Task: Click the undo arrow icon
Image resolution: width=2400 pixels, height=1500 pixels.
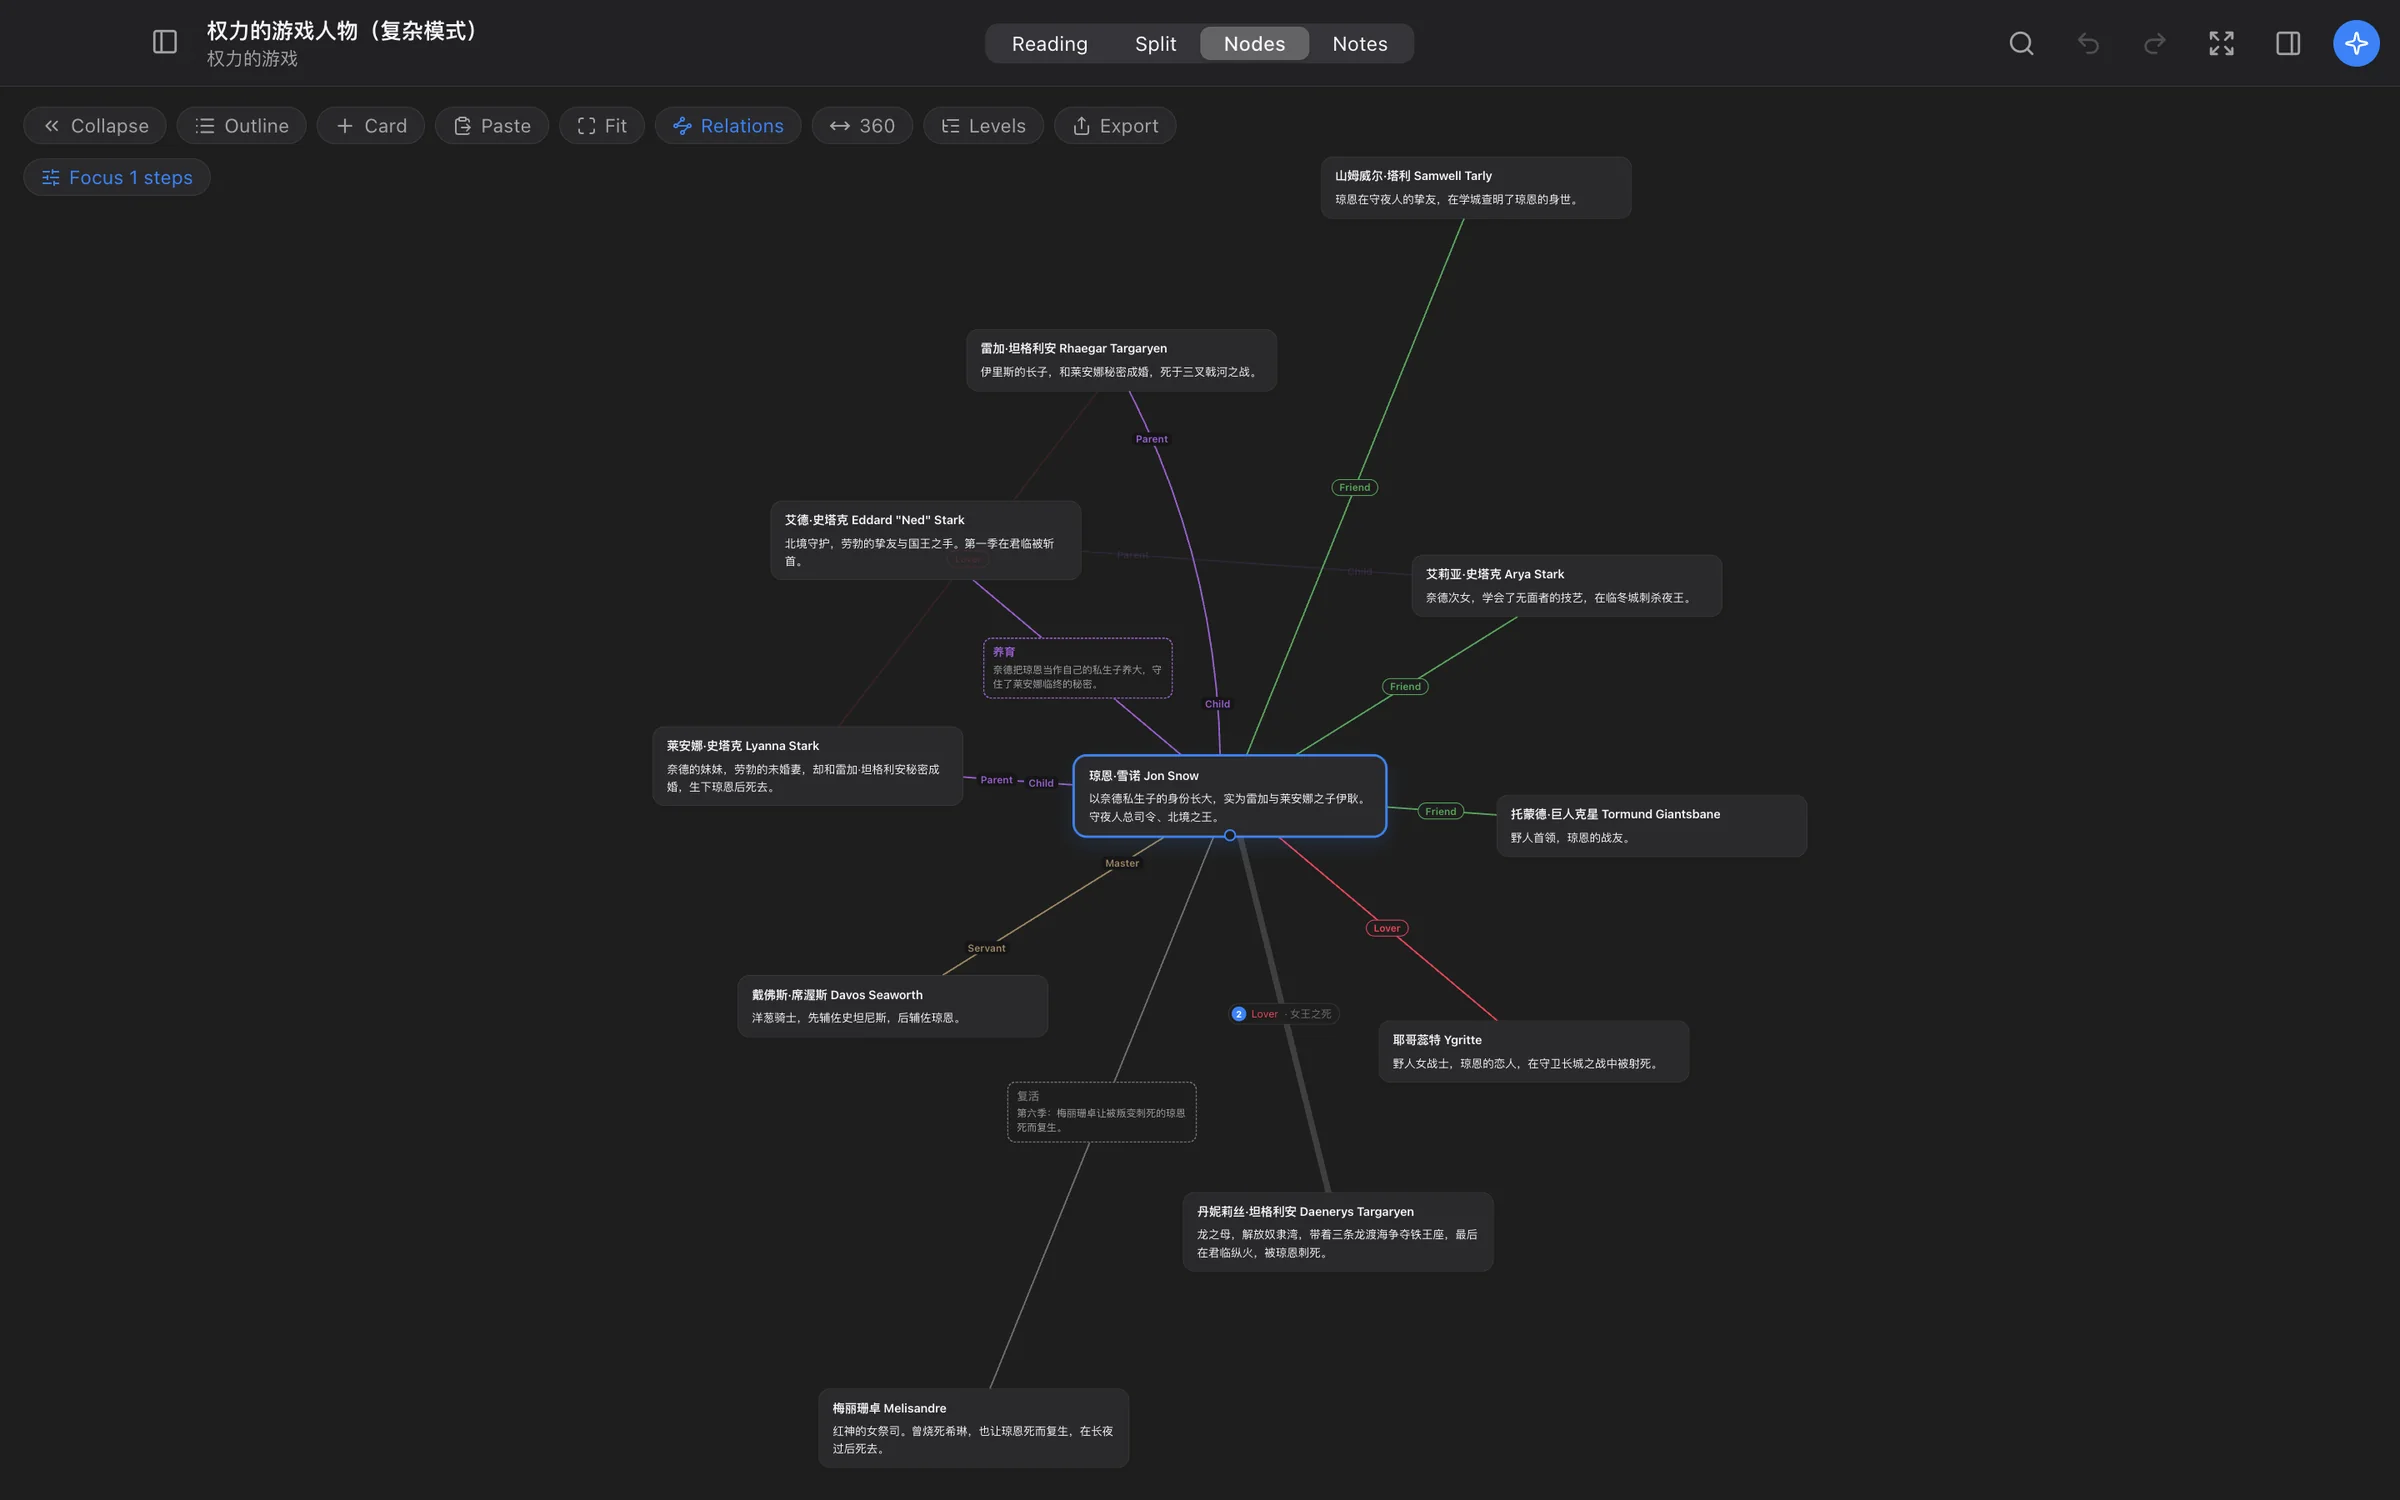Action: 2088,43
